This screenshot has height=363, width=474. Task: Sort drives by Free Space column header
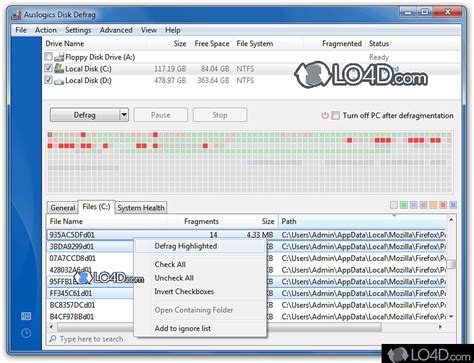tap(212, 44)
